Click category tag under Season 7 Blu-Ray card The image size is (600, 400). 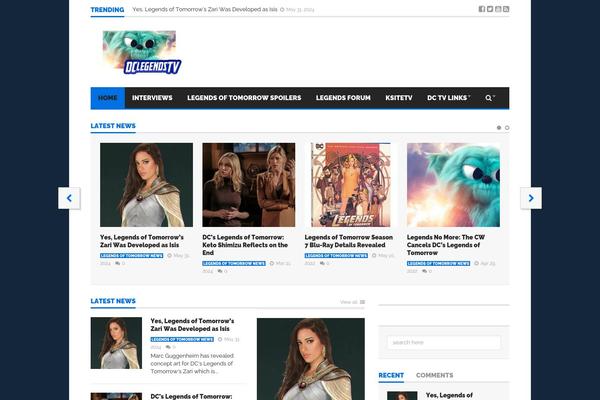click(336, 256)
